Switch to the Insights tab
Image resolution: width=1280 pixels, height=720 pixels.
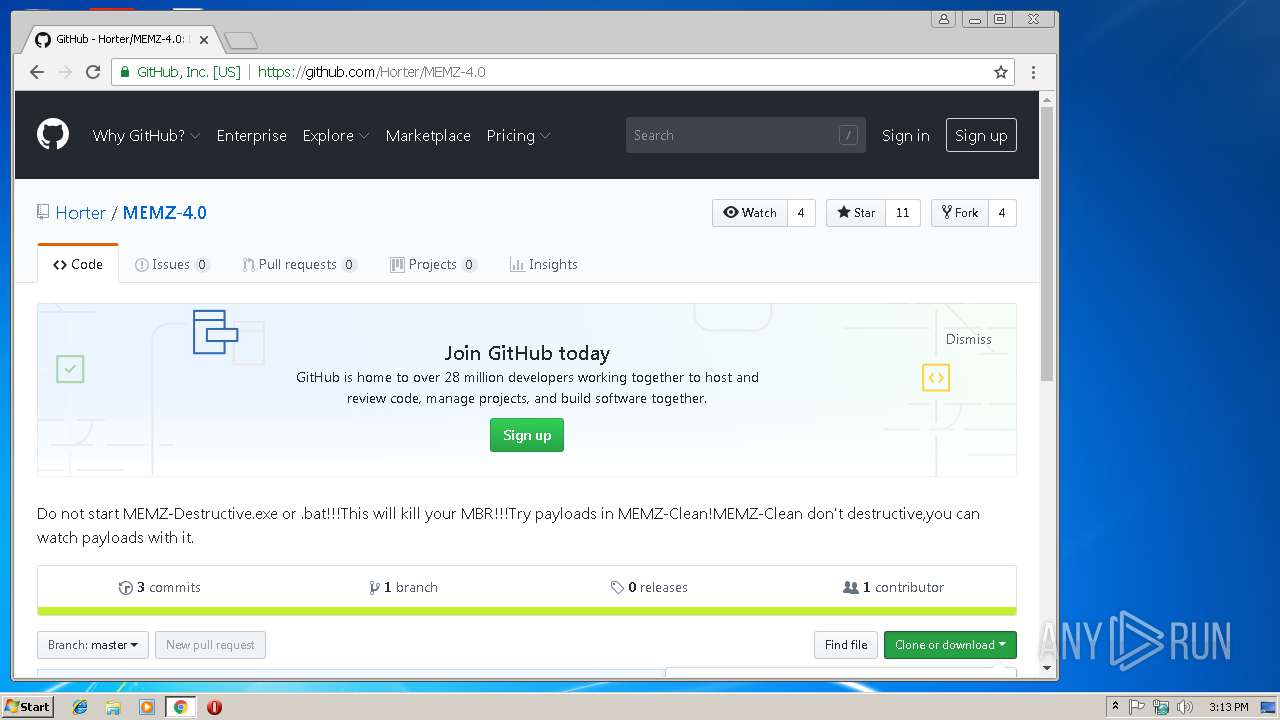point(544,264)
